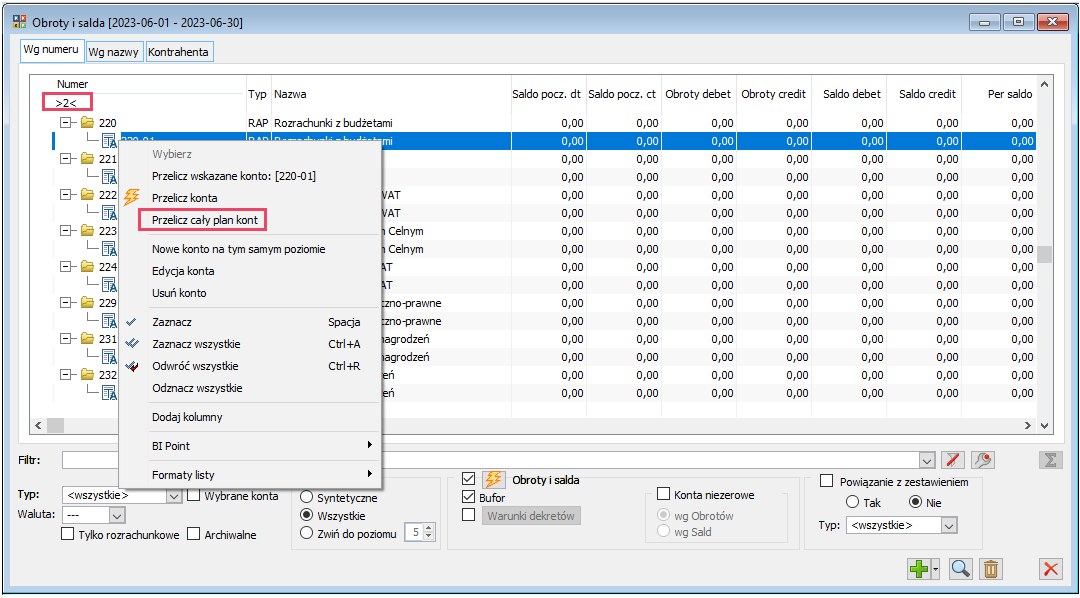The image size is (1080, 598).
Task: Click the double checkmark icon beside Zaznacz wszystkie
Action: click(x=134, y=344)
